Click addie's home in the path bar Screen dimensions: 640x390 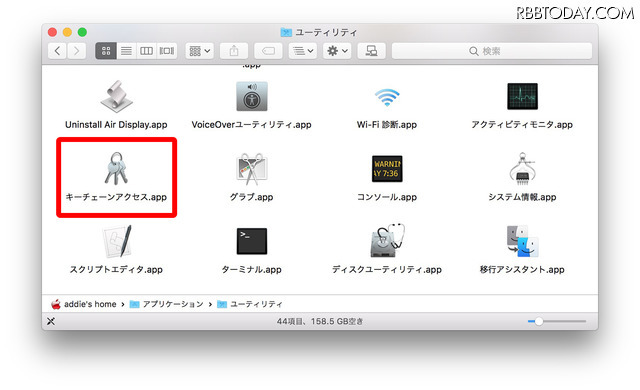(84, 304)
